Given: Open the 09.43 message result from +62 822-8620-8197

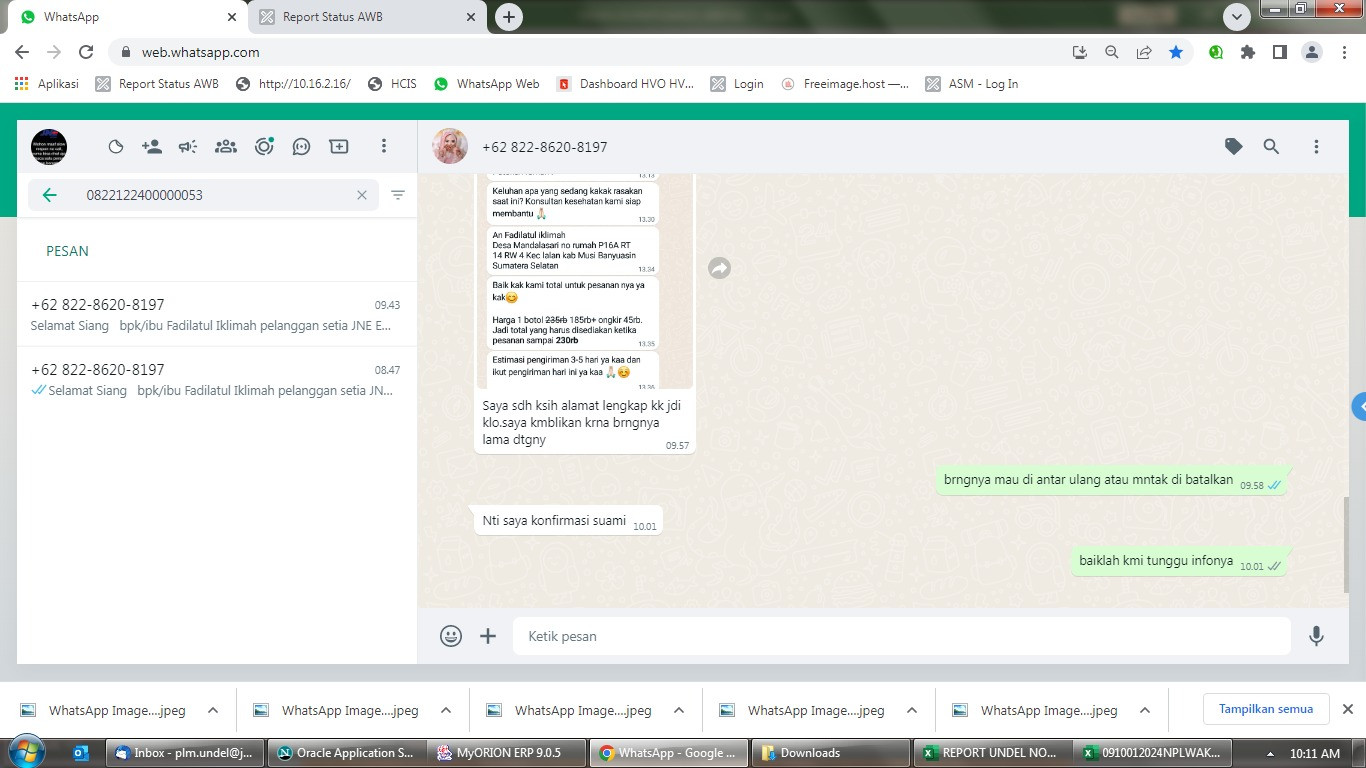Looking at the screenshot, I should tap(216, 314).
